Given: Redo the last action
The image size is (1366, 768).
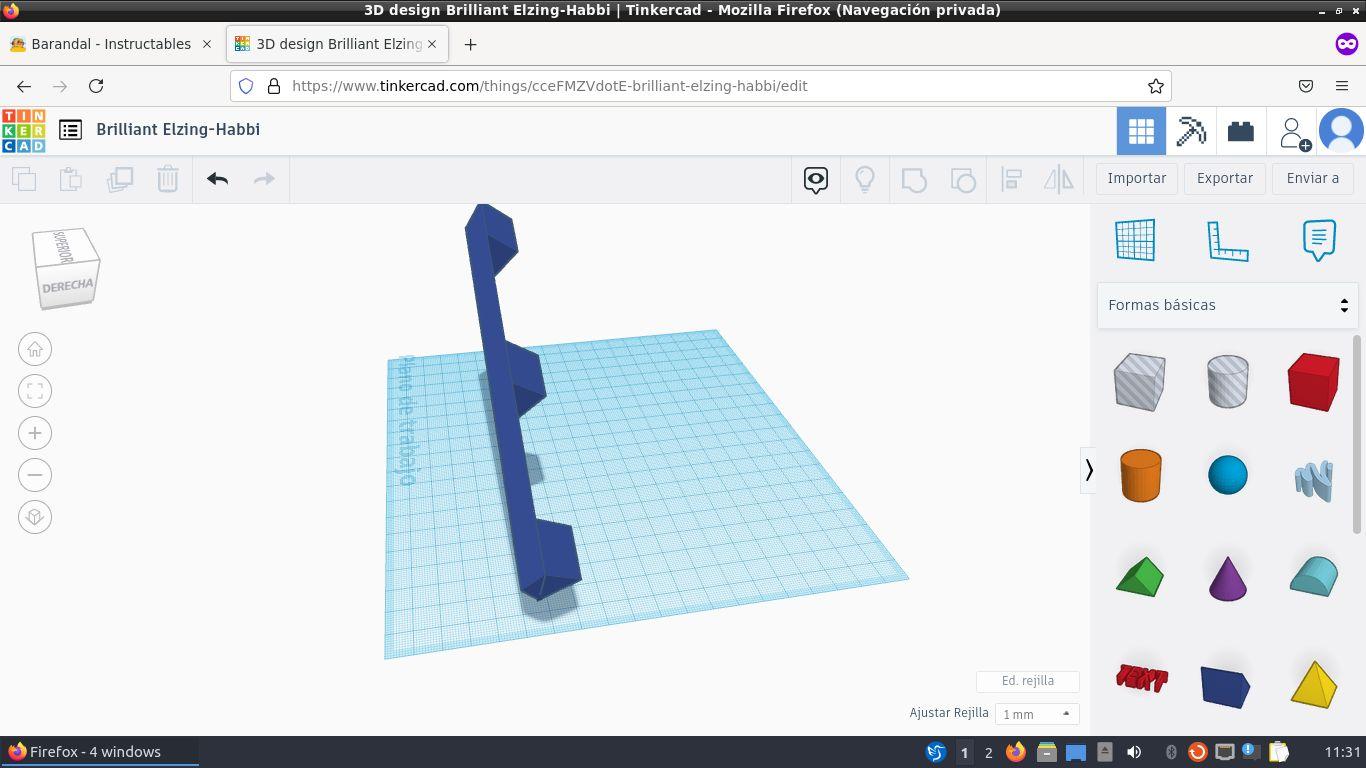Looking at the screenshot, I should click(264, 179).
